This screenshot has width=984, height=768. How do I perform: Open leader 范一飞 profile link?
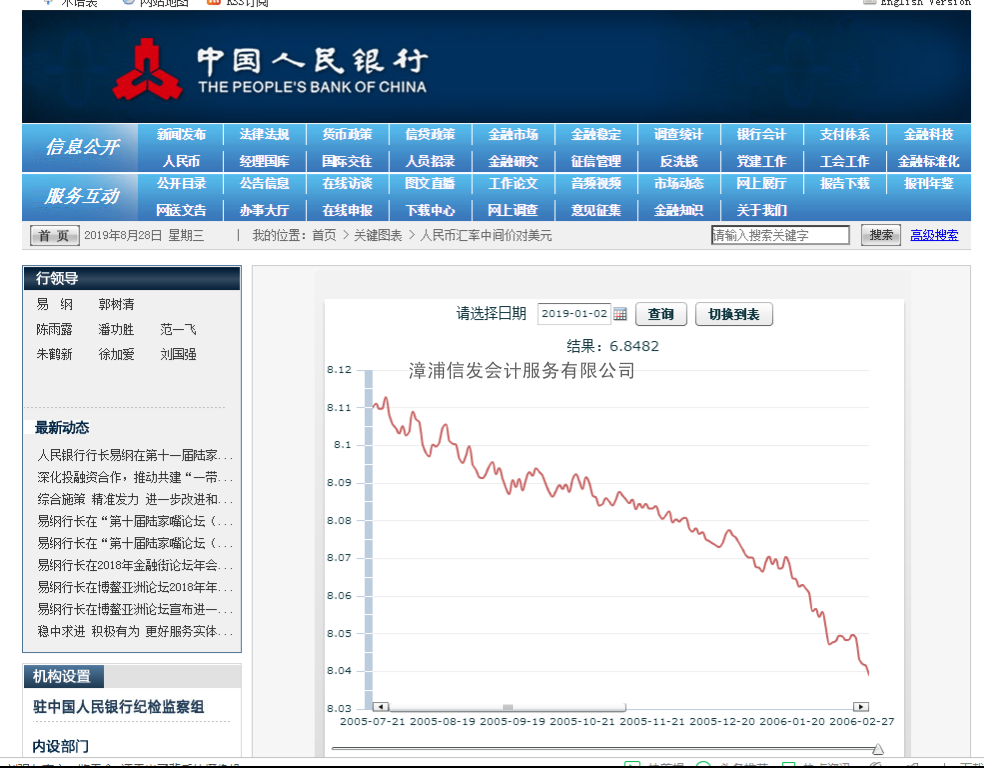tap(178, 329)
